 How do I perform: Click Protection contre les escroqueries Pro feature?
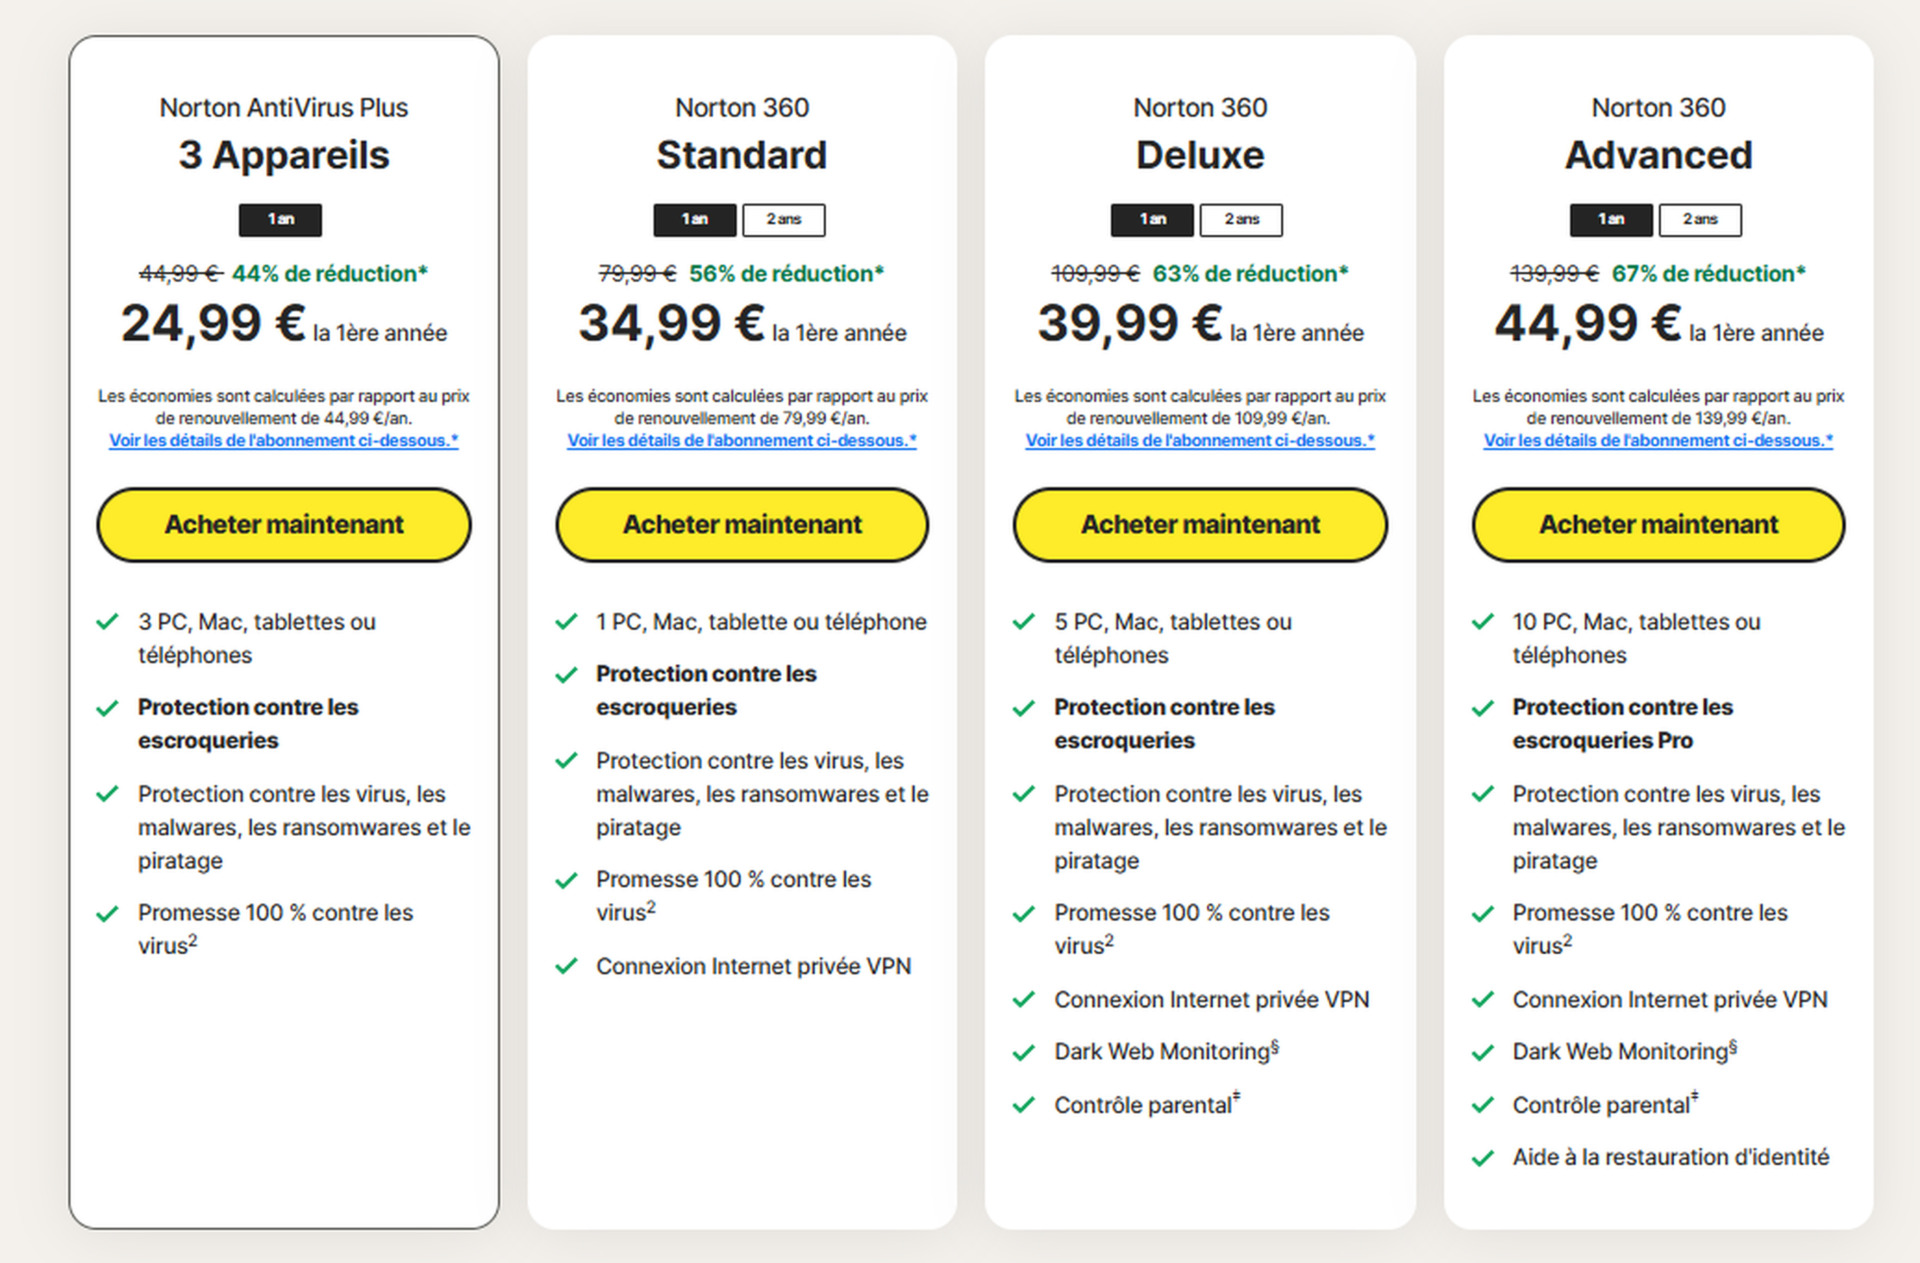click(1622, 724)
